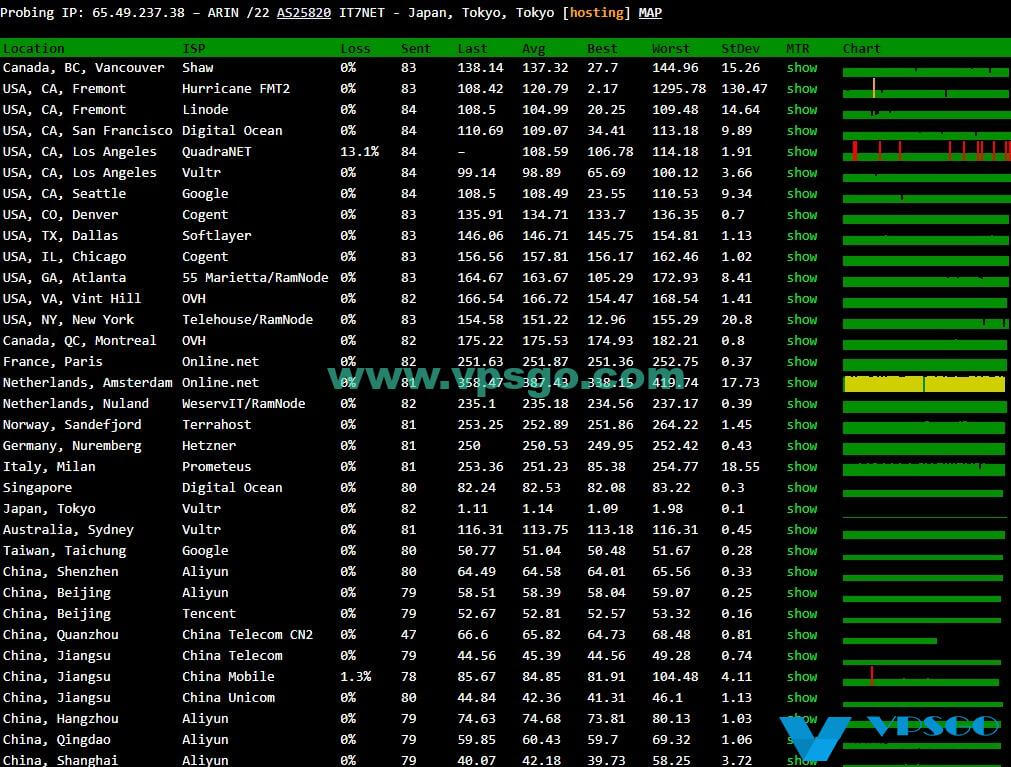This screenshot has width=1011, height=767.
Task: Open the MAP link
Action: [650, 13]
